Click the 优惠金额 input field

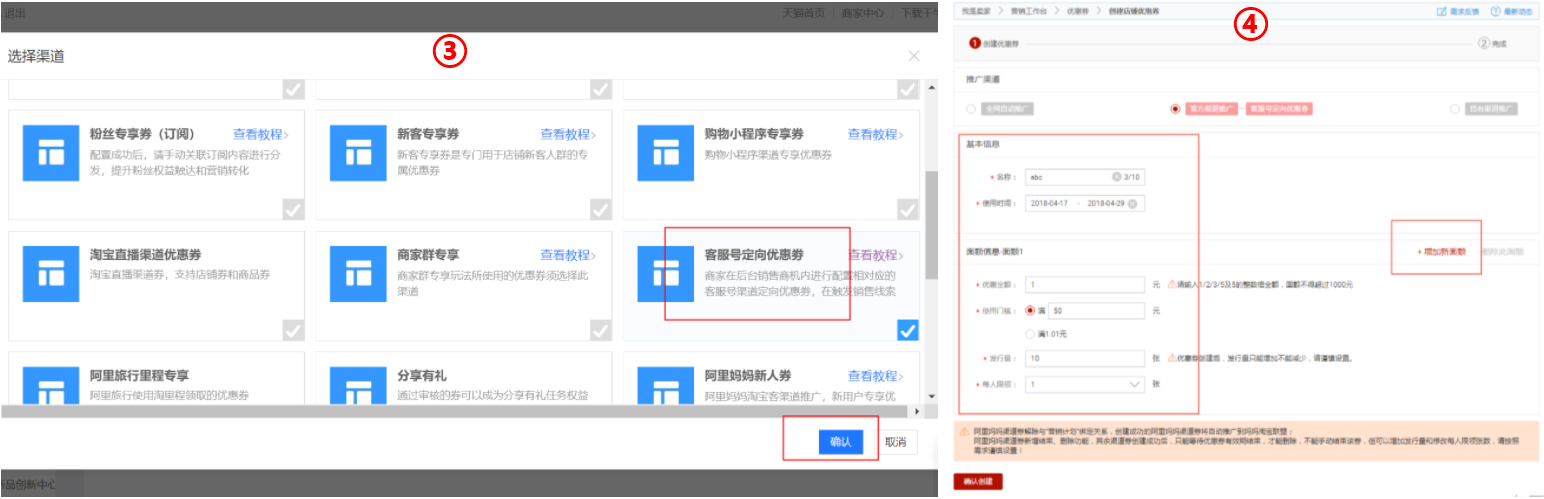point(1084,284)
